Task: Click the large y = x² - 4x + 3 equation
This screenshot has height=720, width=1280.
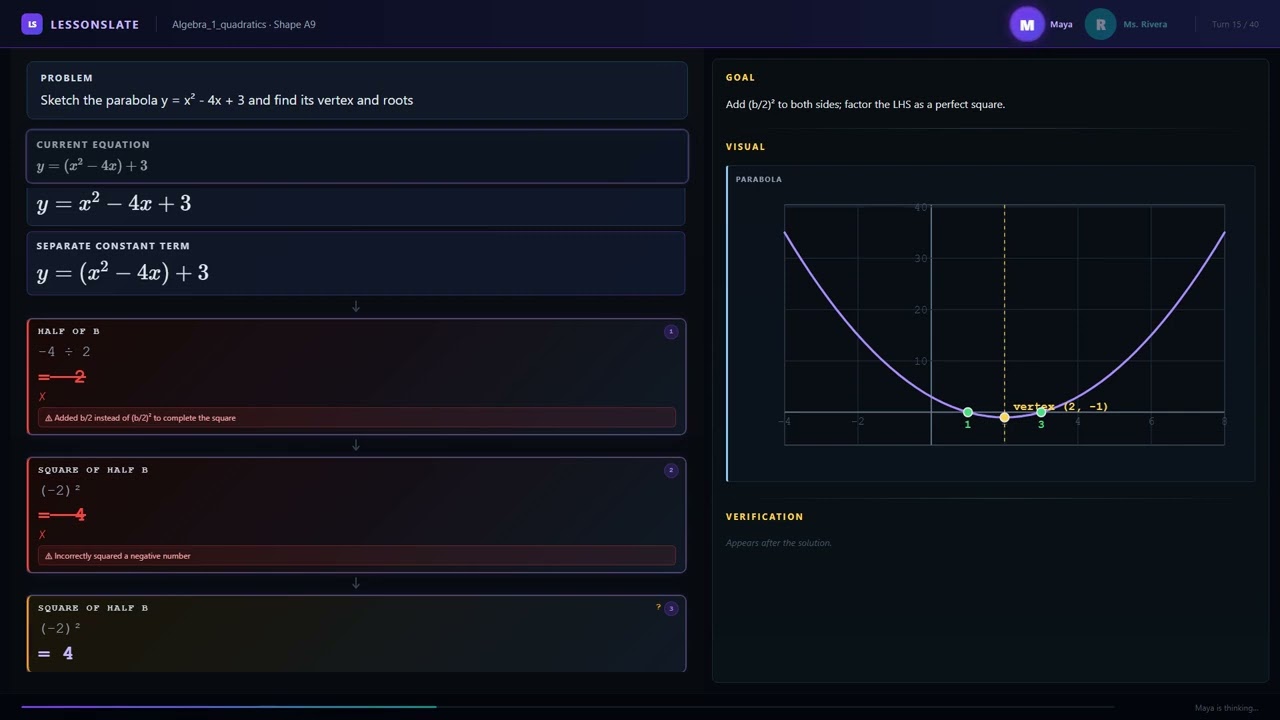Action: [x=114, y=204]
